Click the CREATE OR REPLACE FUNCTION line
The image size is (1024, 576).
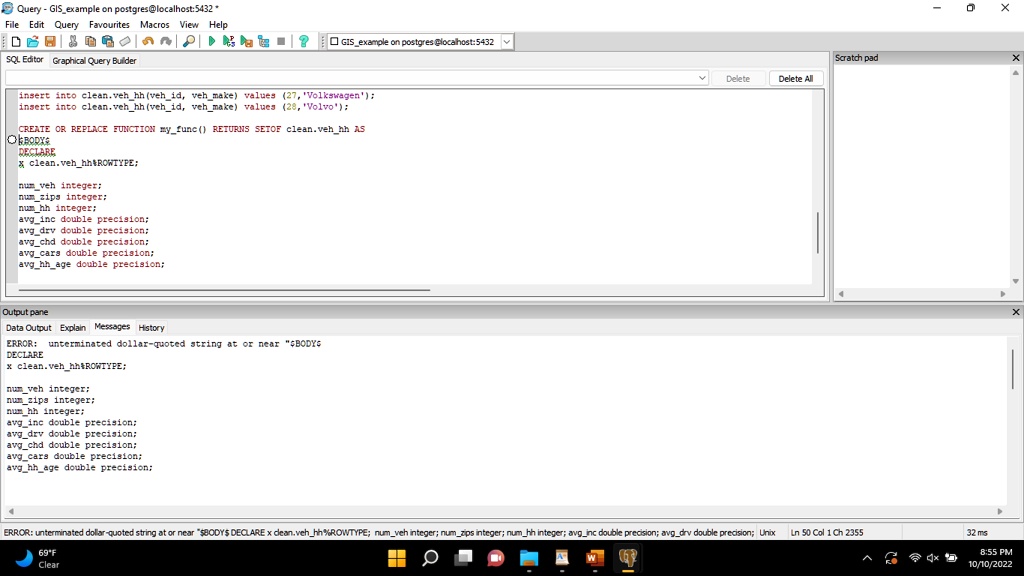click(x=192, y=129)
